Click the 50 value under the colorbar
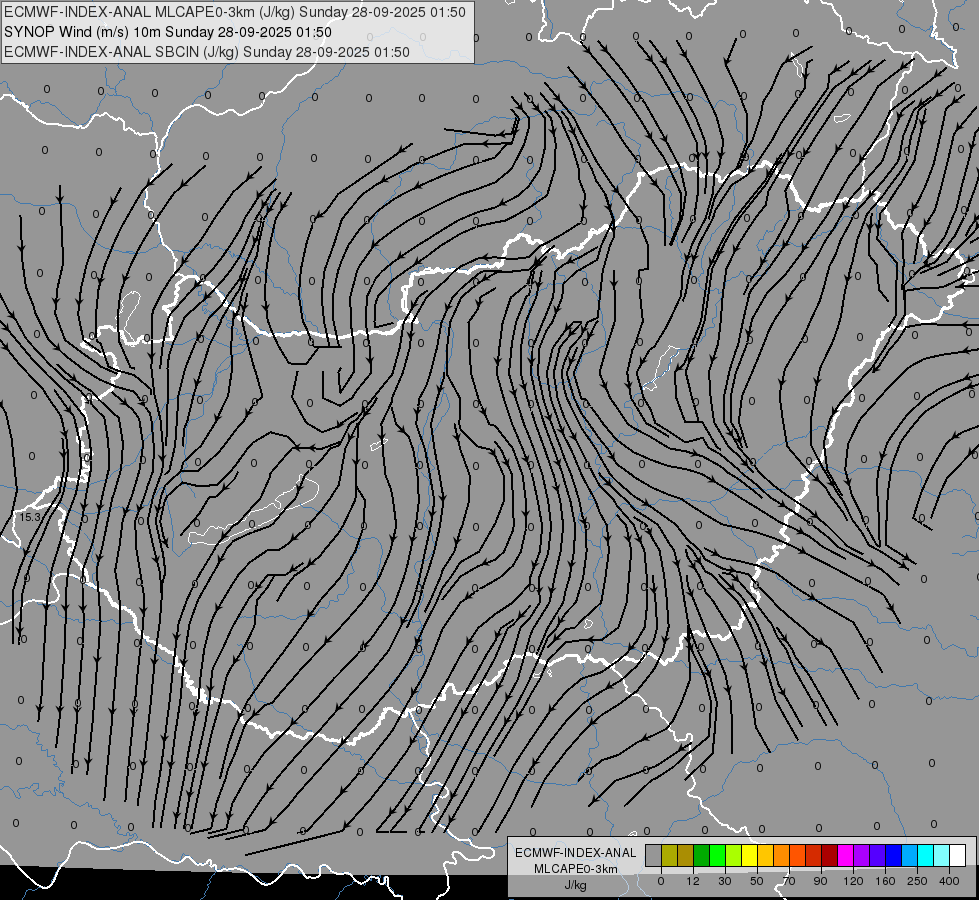This screenshot has width=979, height=900. point(757,881)
